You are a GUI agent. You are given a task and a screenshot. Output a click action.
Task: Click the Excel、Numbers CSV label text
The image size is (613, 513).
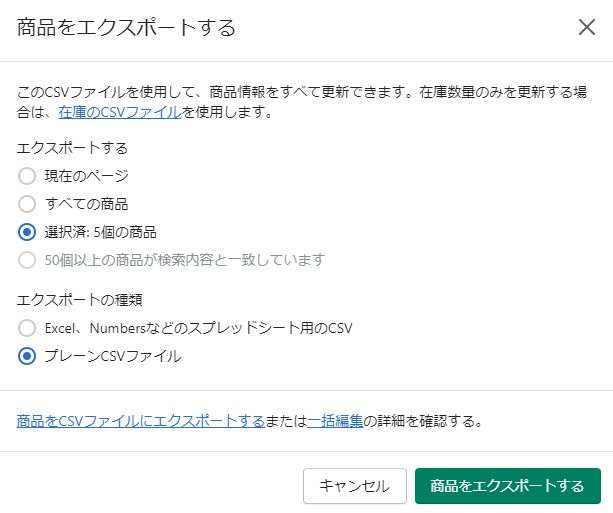tap(199, 328)
